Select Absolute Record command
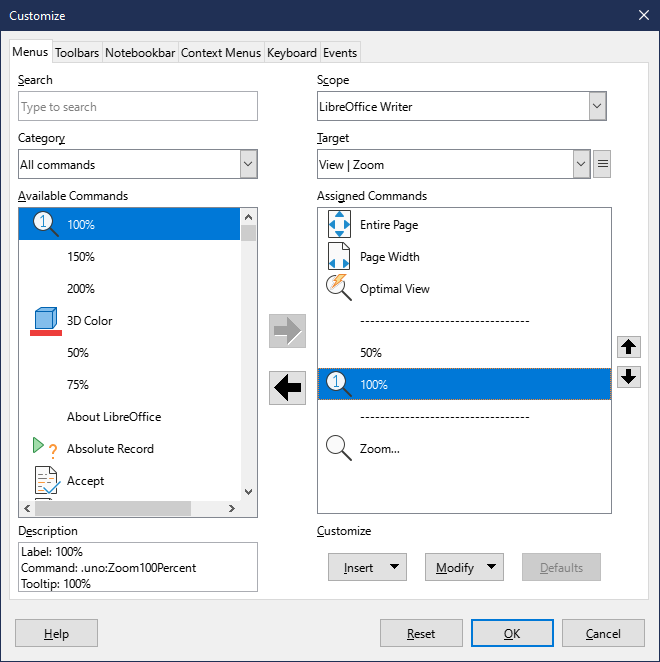660x662 pixels. [129, 448]
